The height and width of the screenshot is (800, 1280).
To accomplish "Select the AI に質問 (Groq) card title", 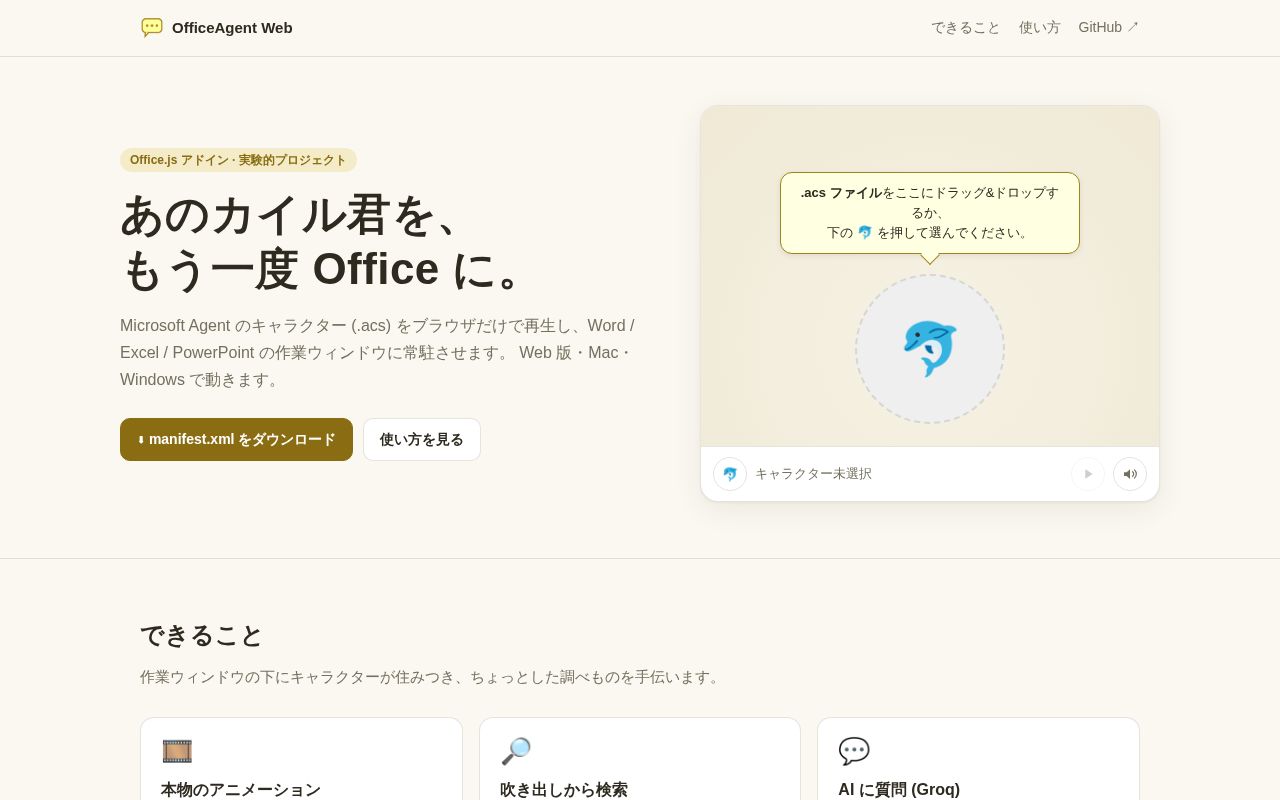I will click(x=899, y=790).
